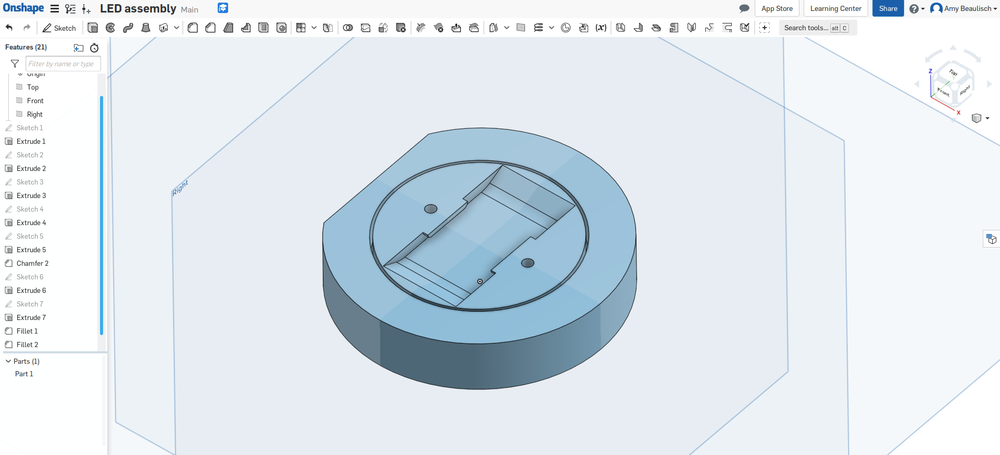
Task: Start a new Sketch
Action: click(x=59, y=27)
